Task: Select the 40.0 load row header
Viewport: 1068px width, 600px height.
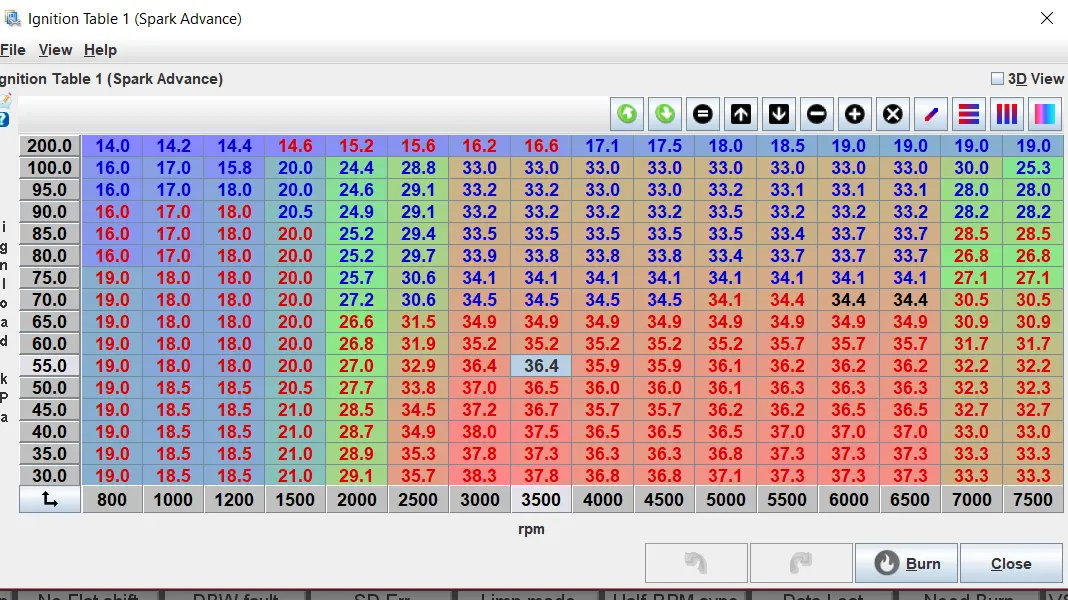Action: (x=50, y=432)
